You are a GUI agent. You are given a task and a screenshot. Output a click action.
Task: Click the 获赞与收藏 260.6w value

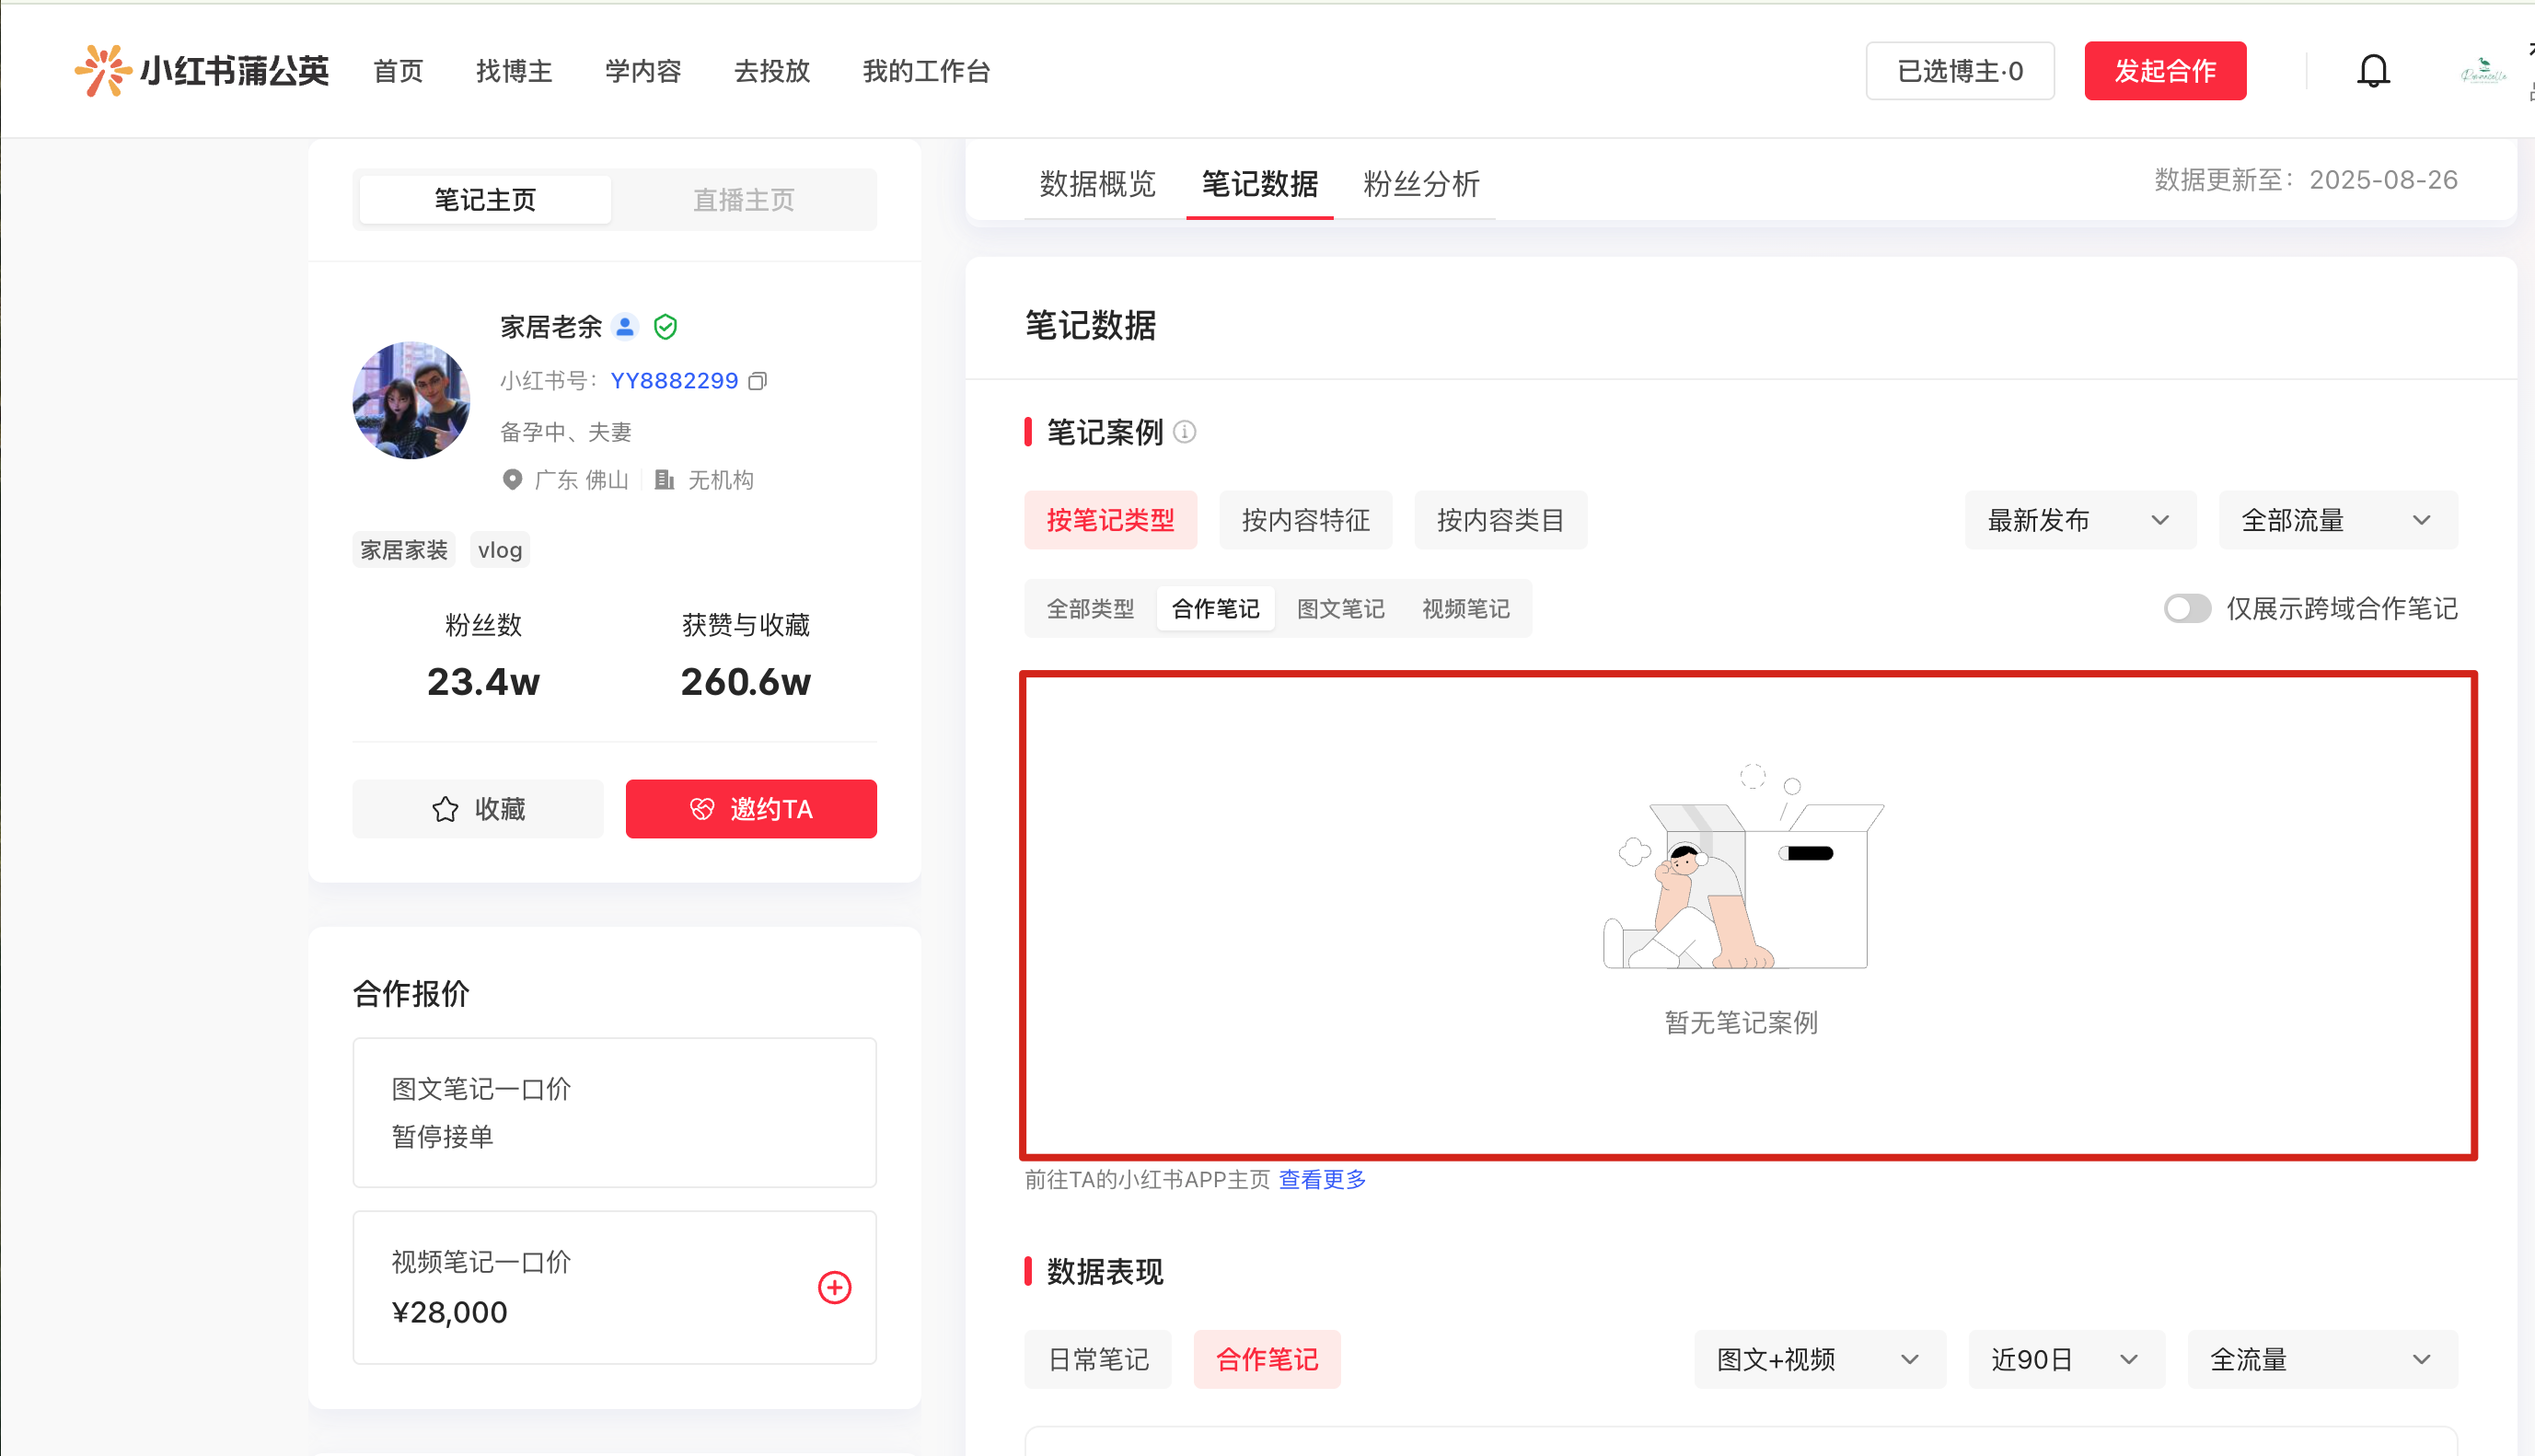coord(746,682)
